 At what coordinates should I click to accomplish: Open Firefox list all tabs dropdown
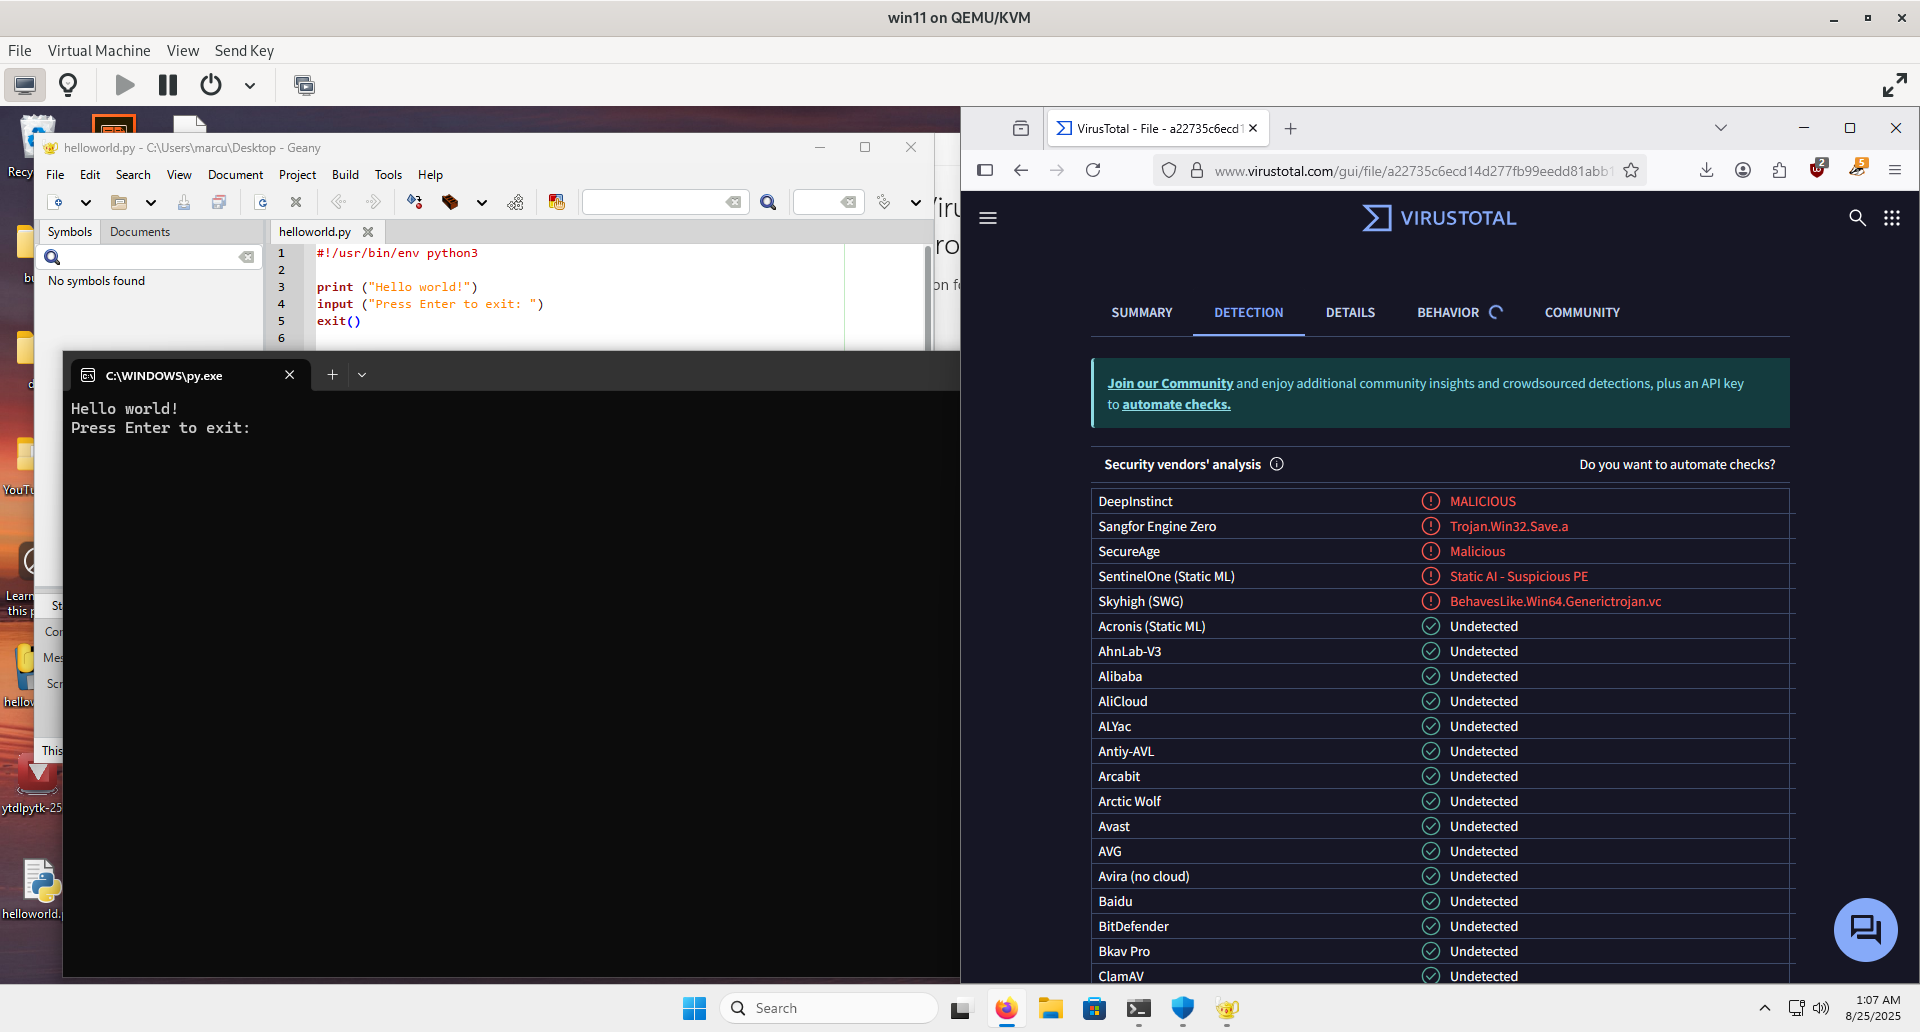[x=1721, y=128]
